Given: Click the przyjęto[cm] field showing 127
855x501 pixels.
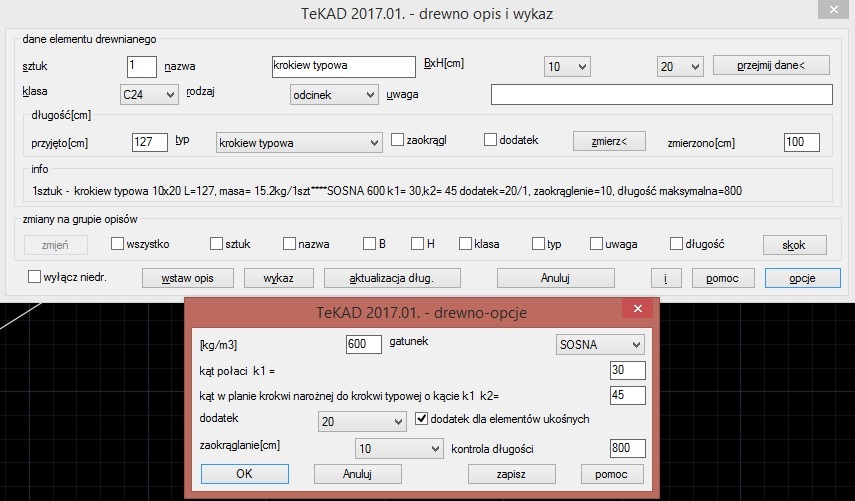Looking at the screenshot, I should 149,142.
